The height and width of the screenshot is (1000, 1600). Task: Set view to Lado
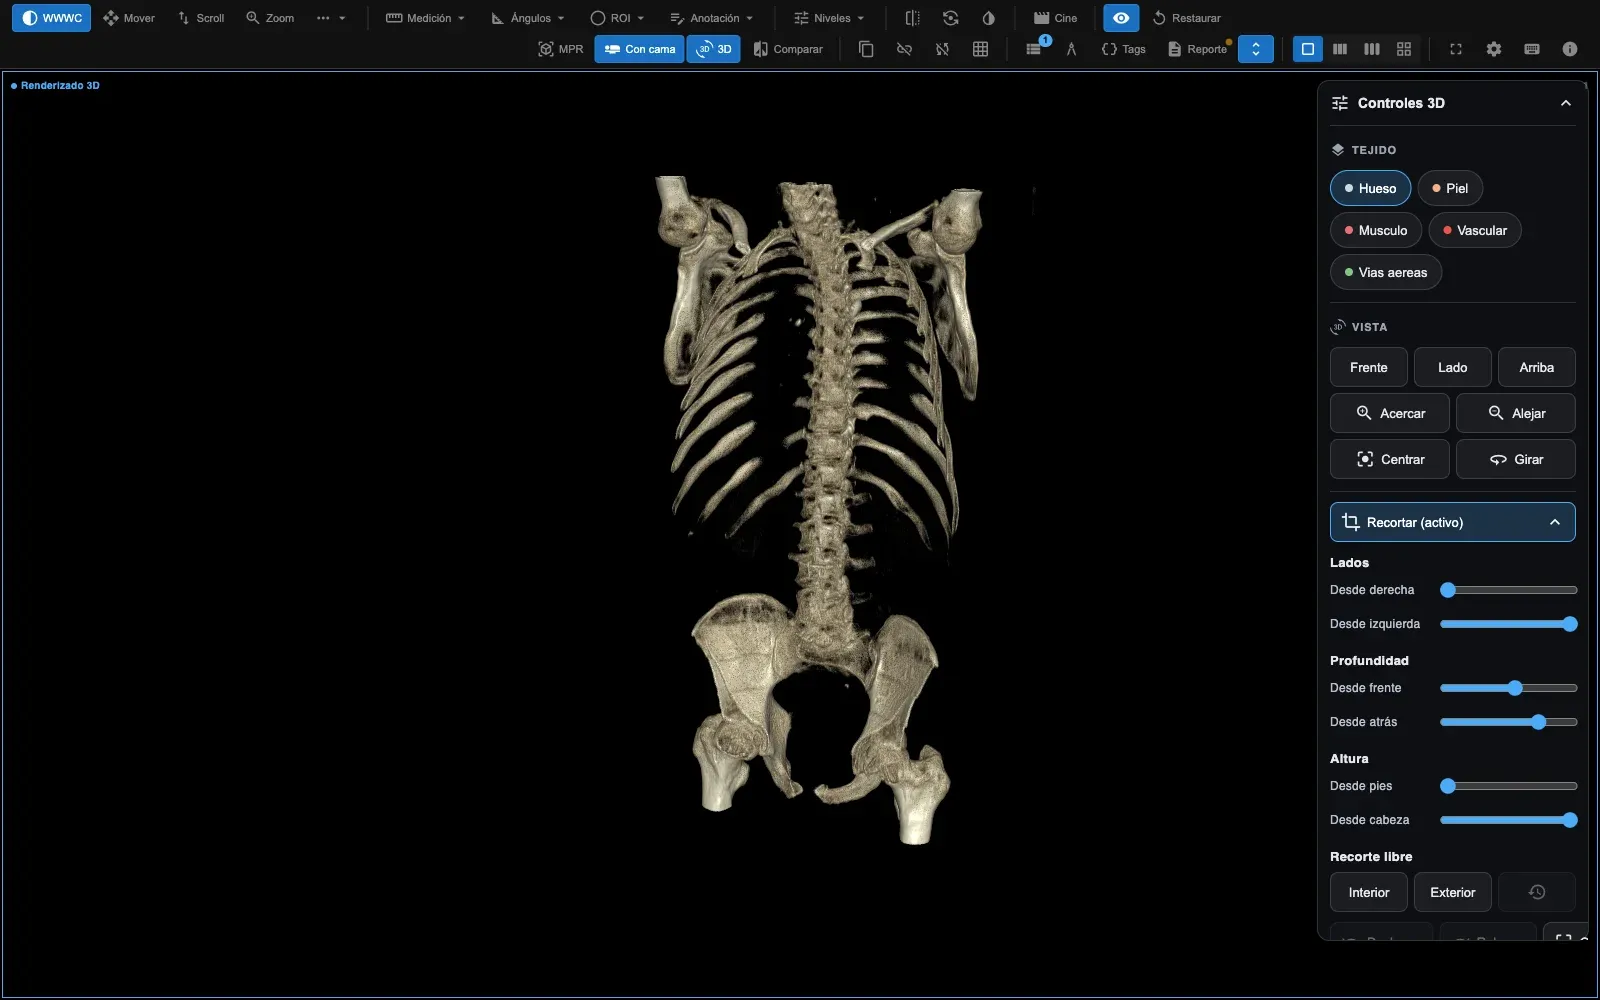(x=1453, y=367)
